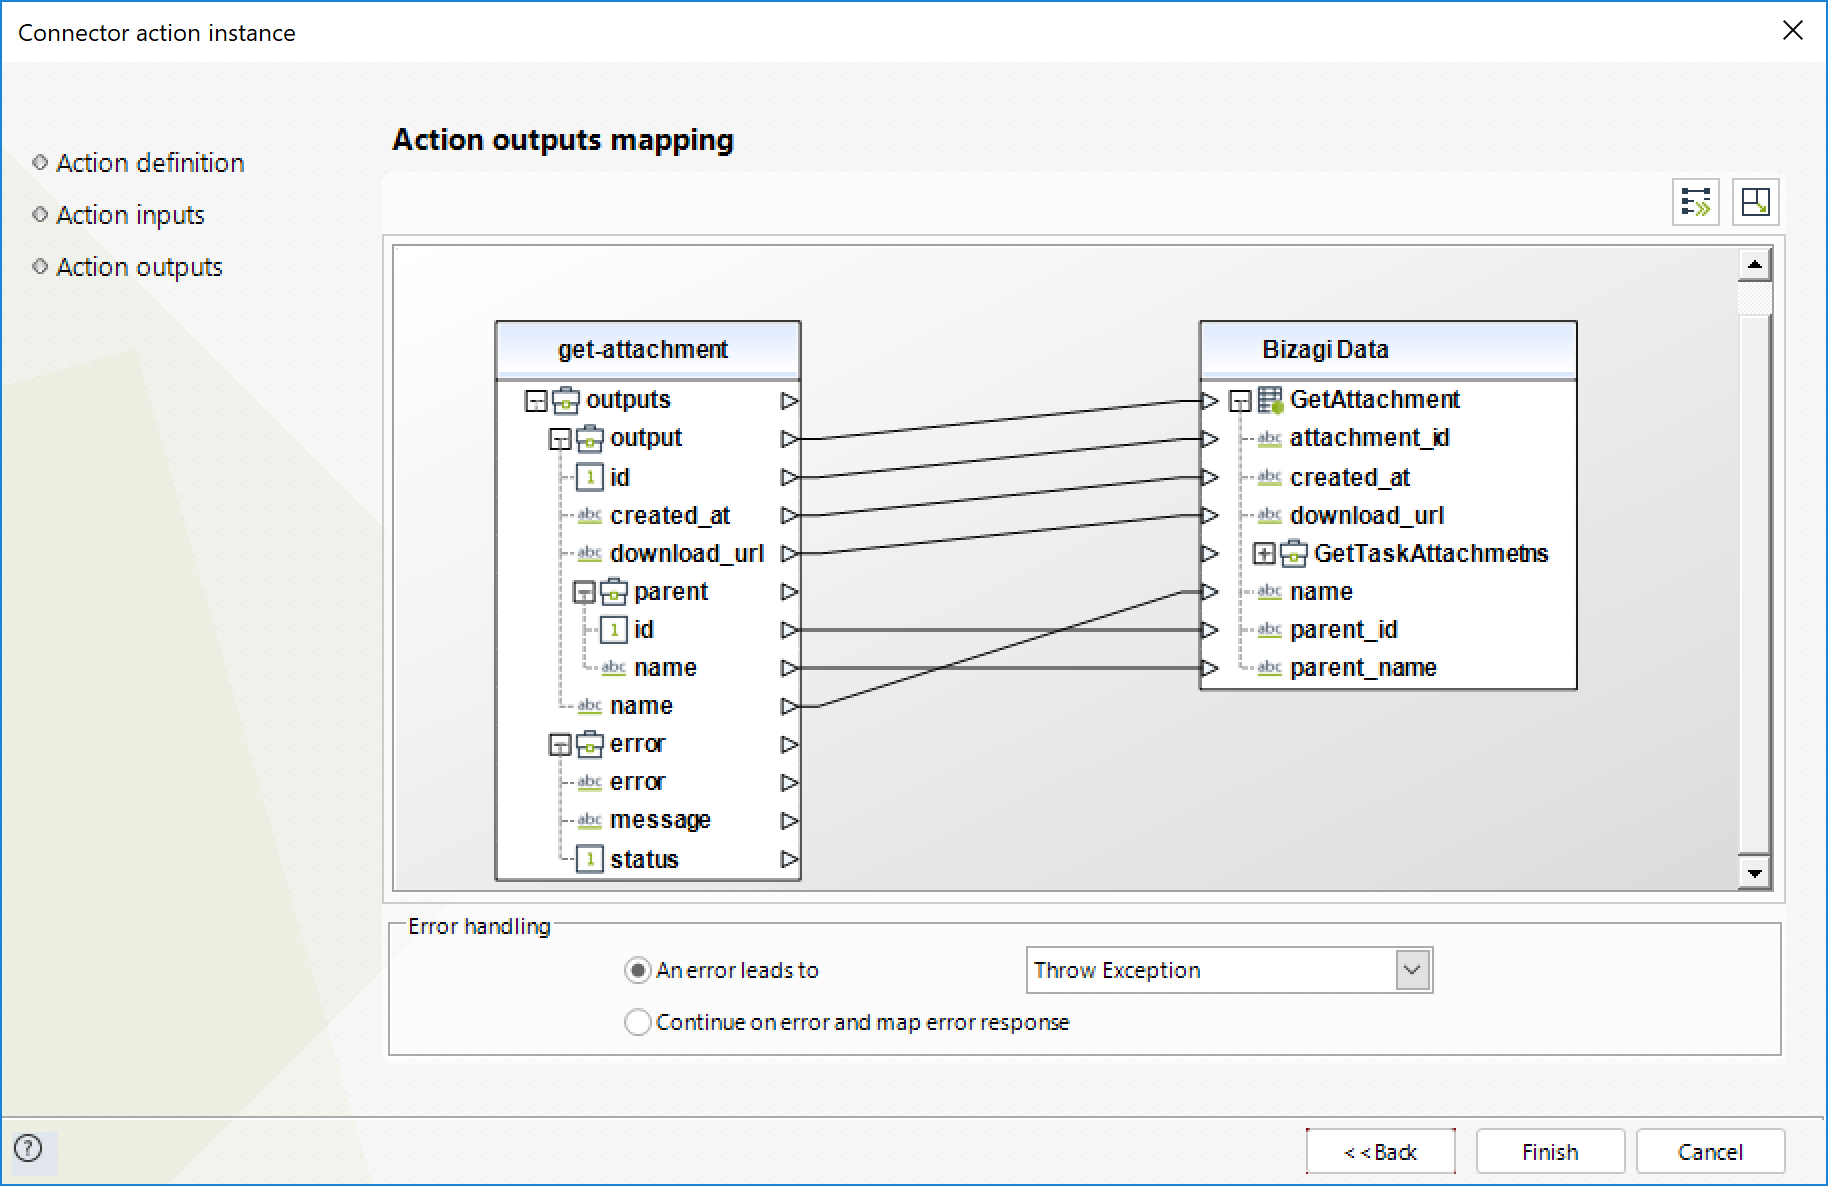Collapse the error folder node
1828x1186 pixels.
click(x=560, y=745)
